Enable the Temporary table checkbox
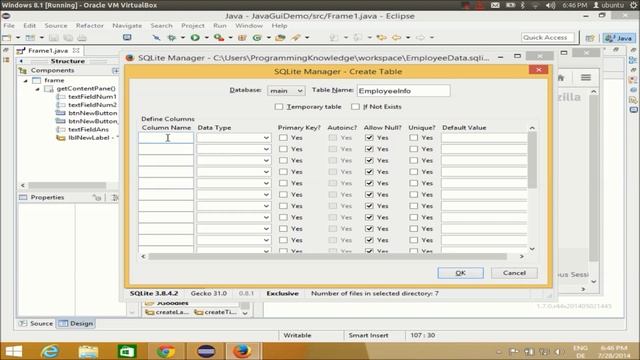Viewport: 640px width, 360px height. [x=279, y=107]
